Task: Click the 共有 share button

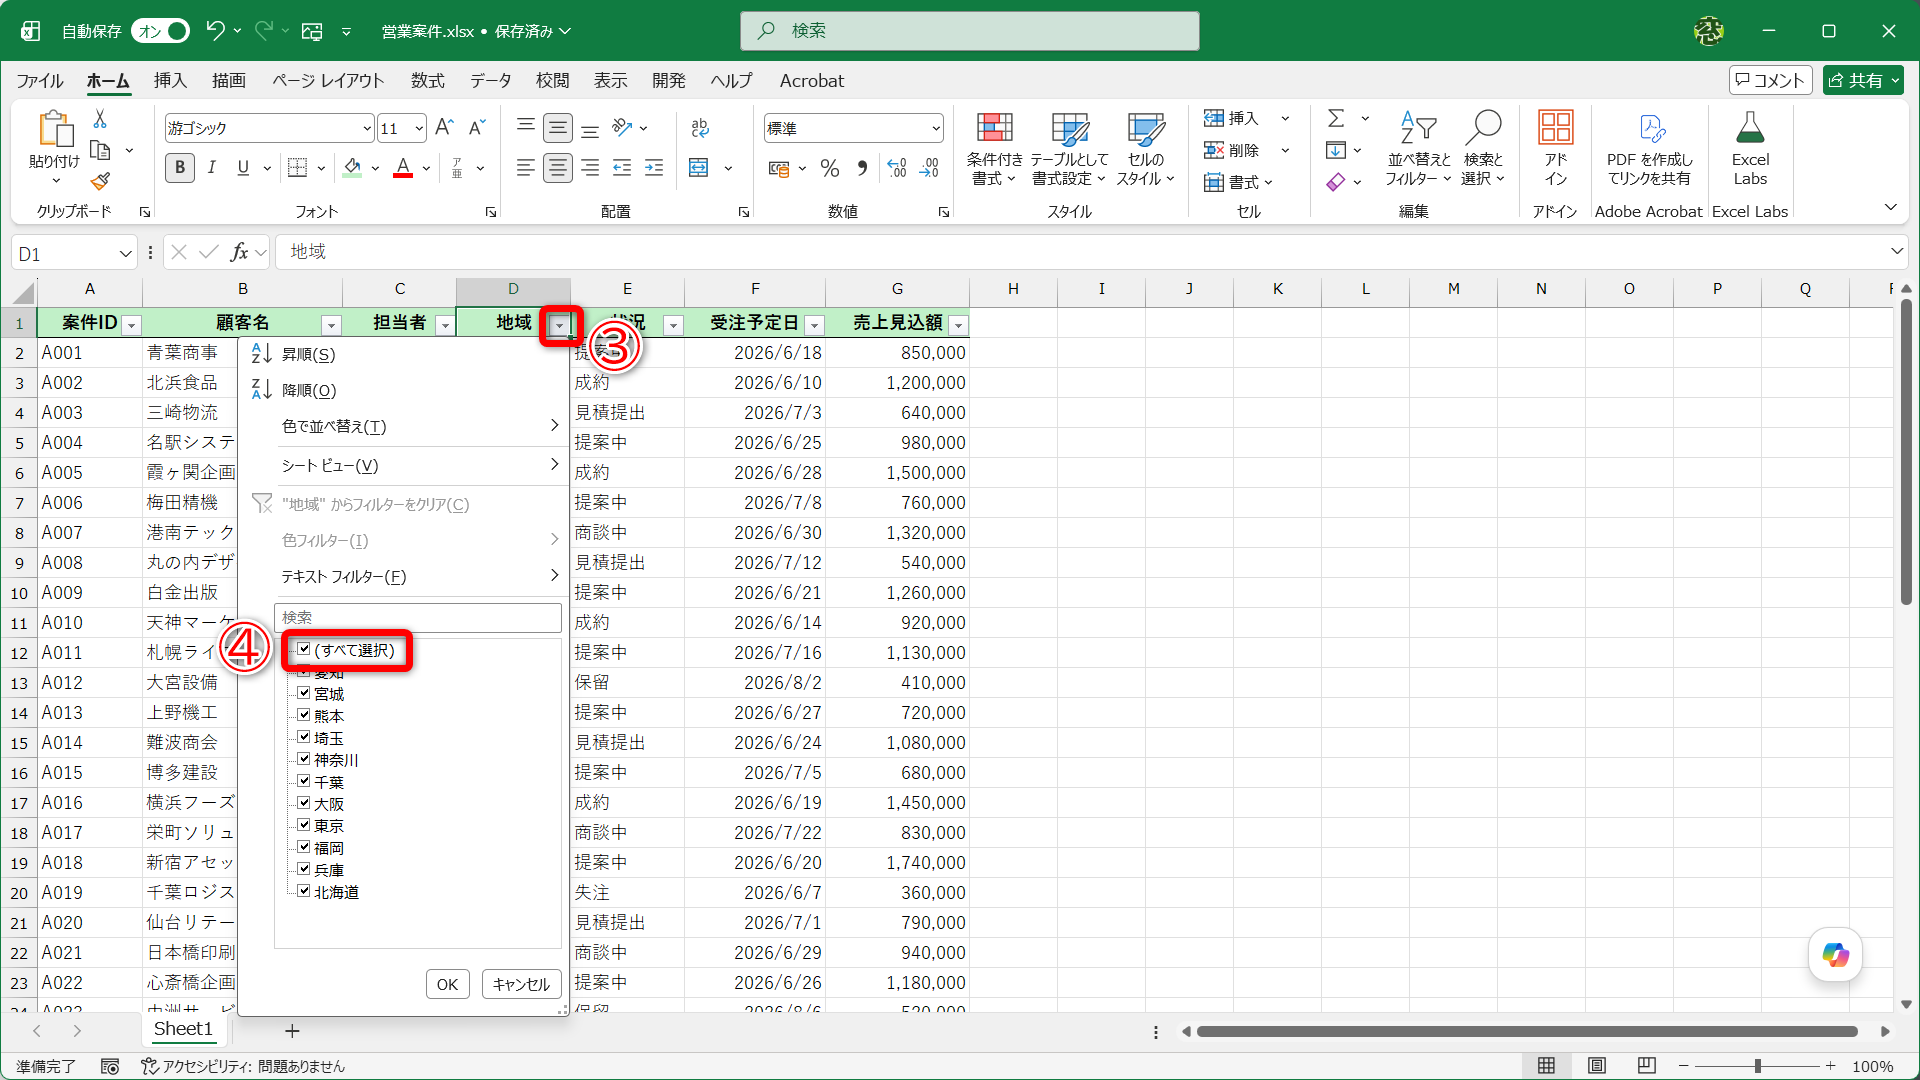Action: tap(1862, 81)
